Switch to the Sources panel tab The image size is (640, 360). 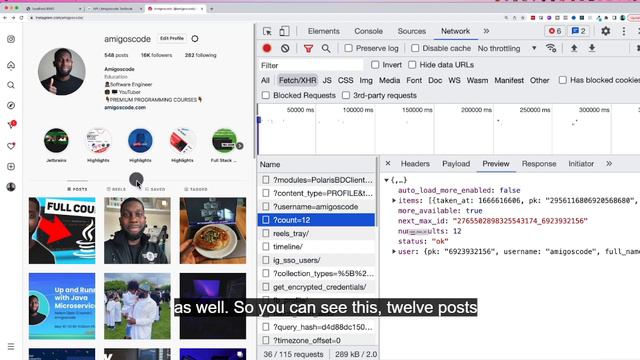click(x=411, y=31)
